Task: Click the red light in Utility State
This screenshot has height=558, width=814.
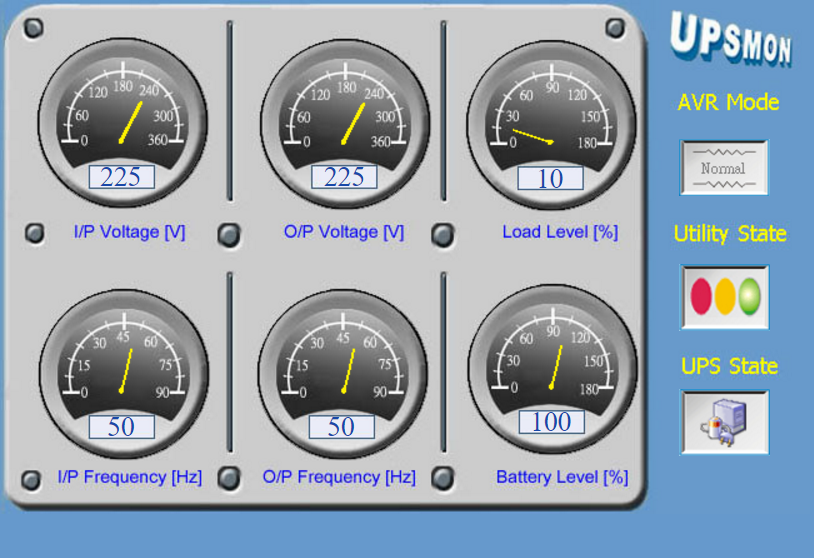Action: click(701, 296)
